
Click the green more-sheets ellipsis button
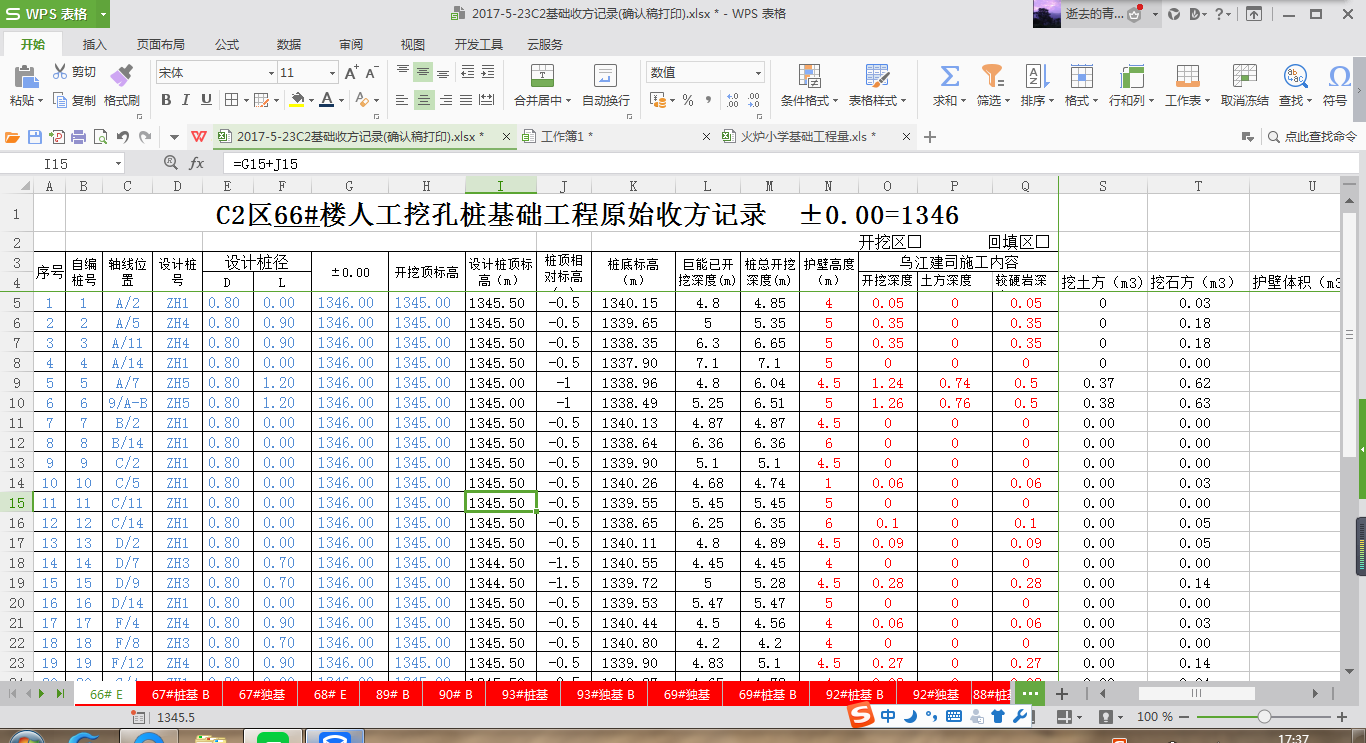click(1031, 694)
